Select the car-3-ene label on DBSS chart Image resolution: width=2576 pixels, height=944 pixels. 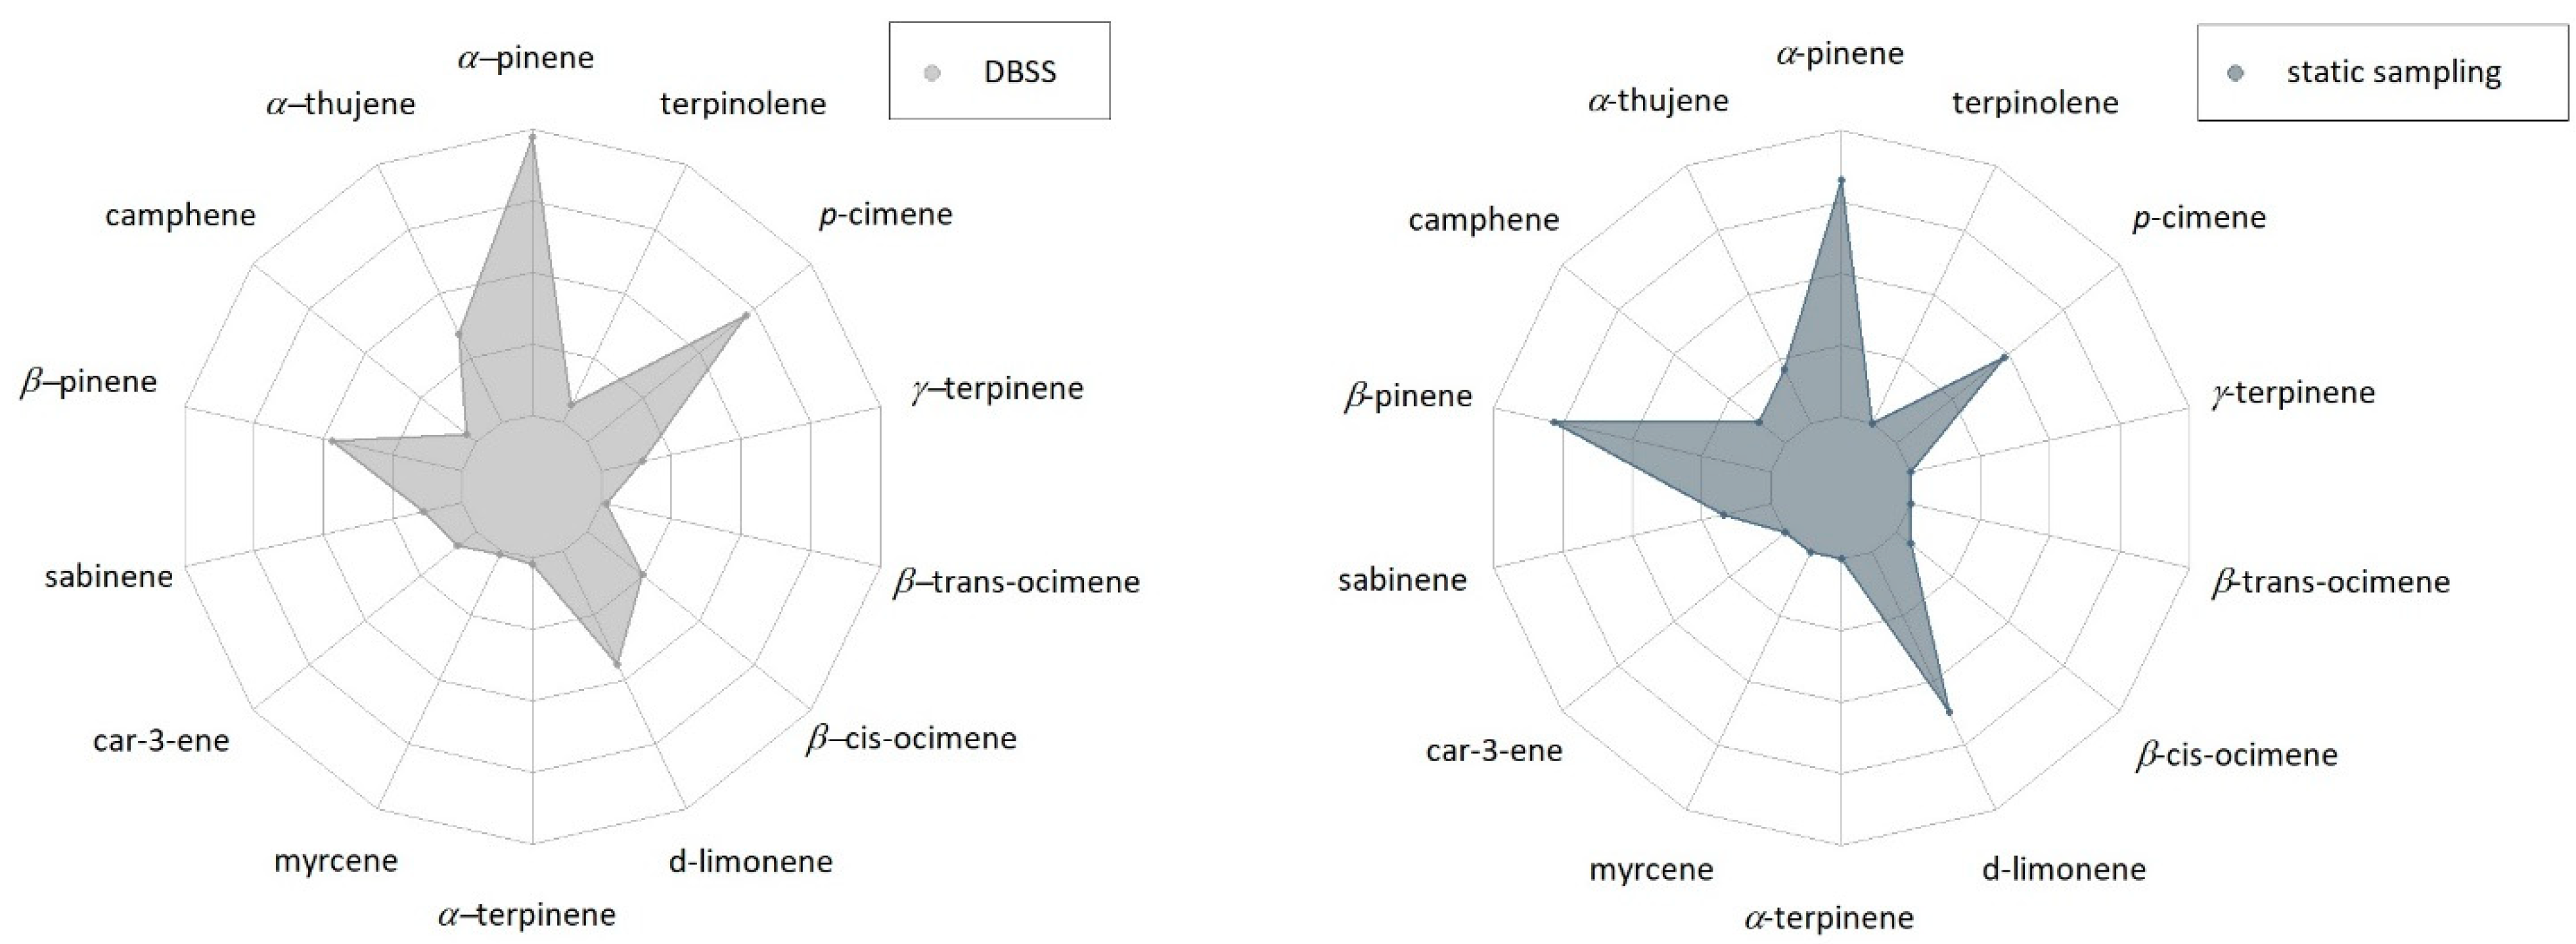click(161, 741)
